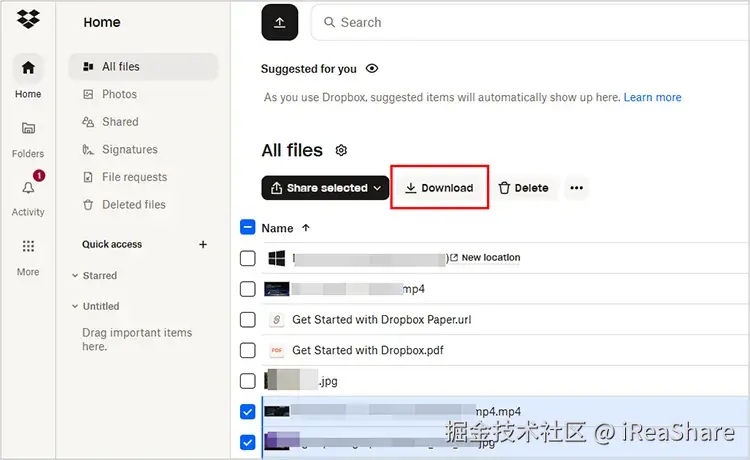Open the three-dots more actions menu
Image resolution: width=750 pixels, height=460 pixels.
coord(576,188)
